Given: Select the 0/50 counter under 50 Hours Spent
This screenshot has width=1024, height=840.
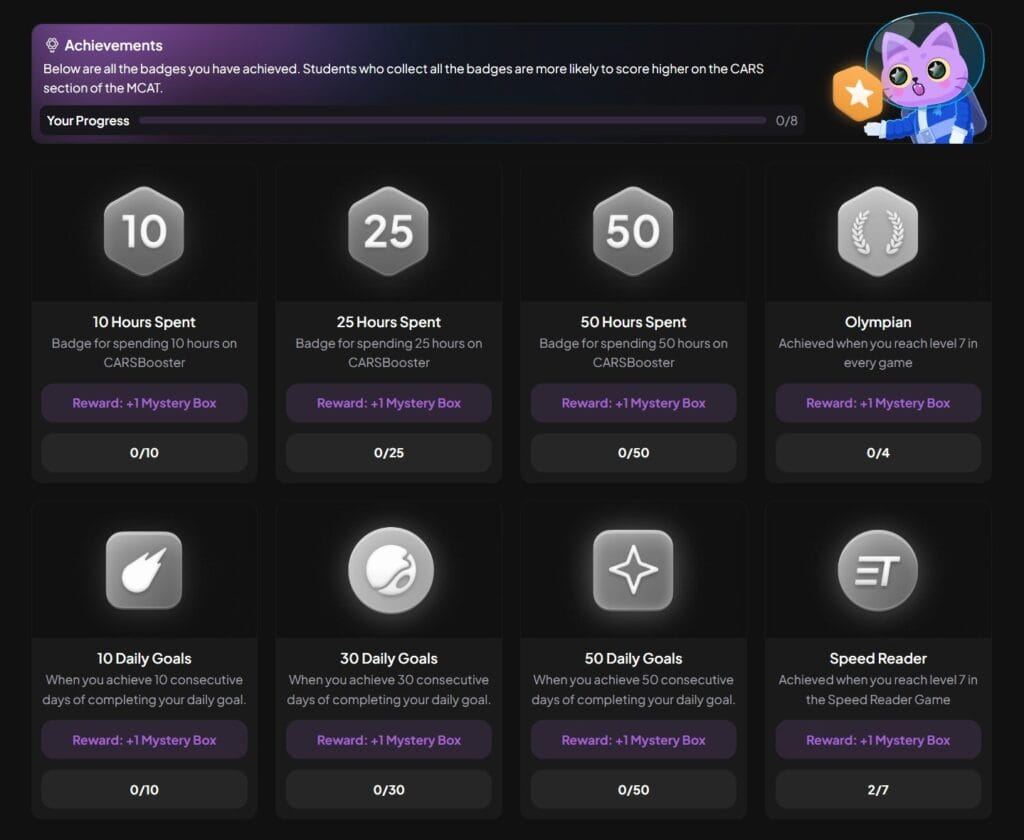Looking at the screenshot, I should point(633,452).
